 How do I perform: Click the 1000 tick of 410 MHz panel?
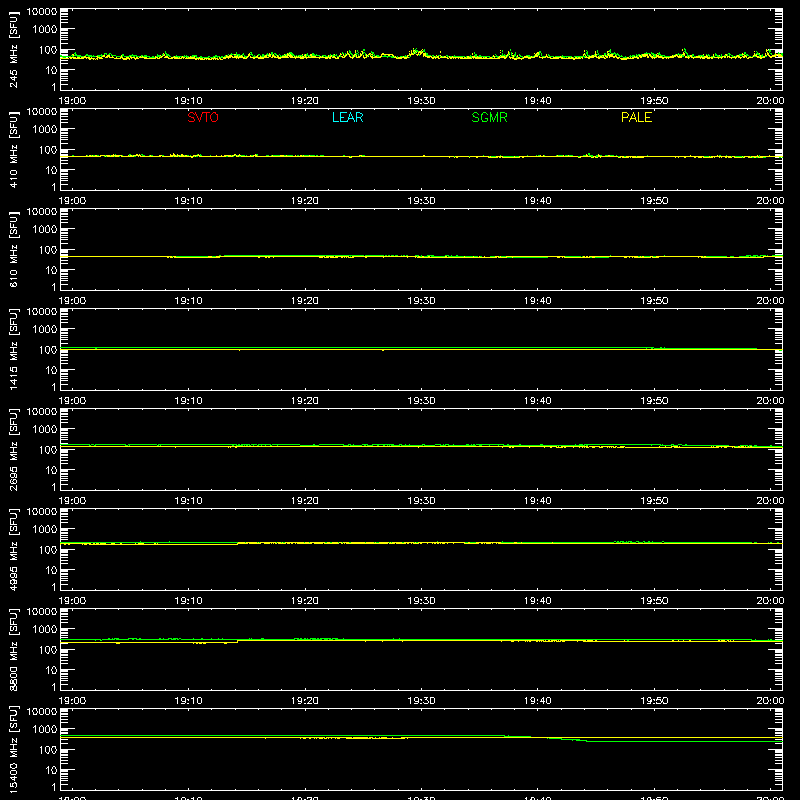pos(45,129)
